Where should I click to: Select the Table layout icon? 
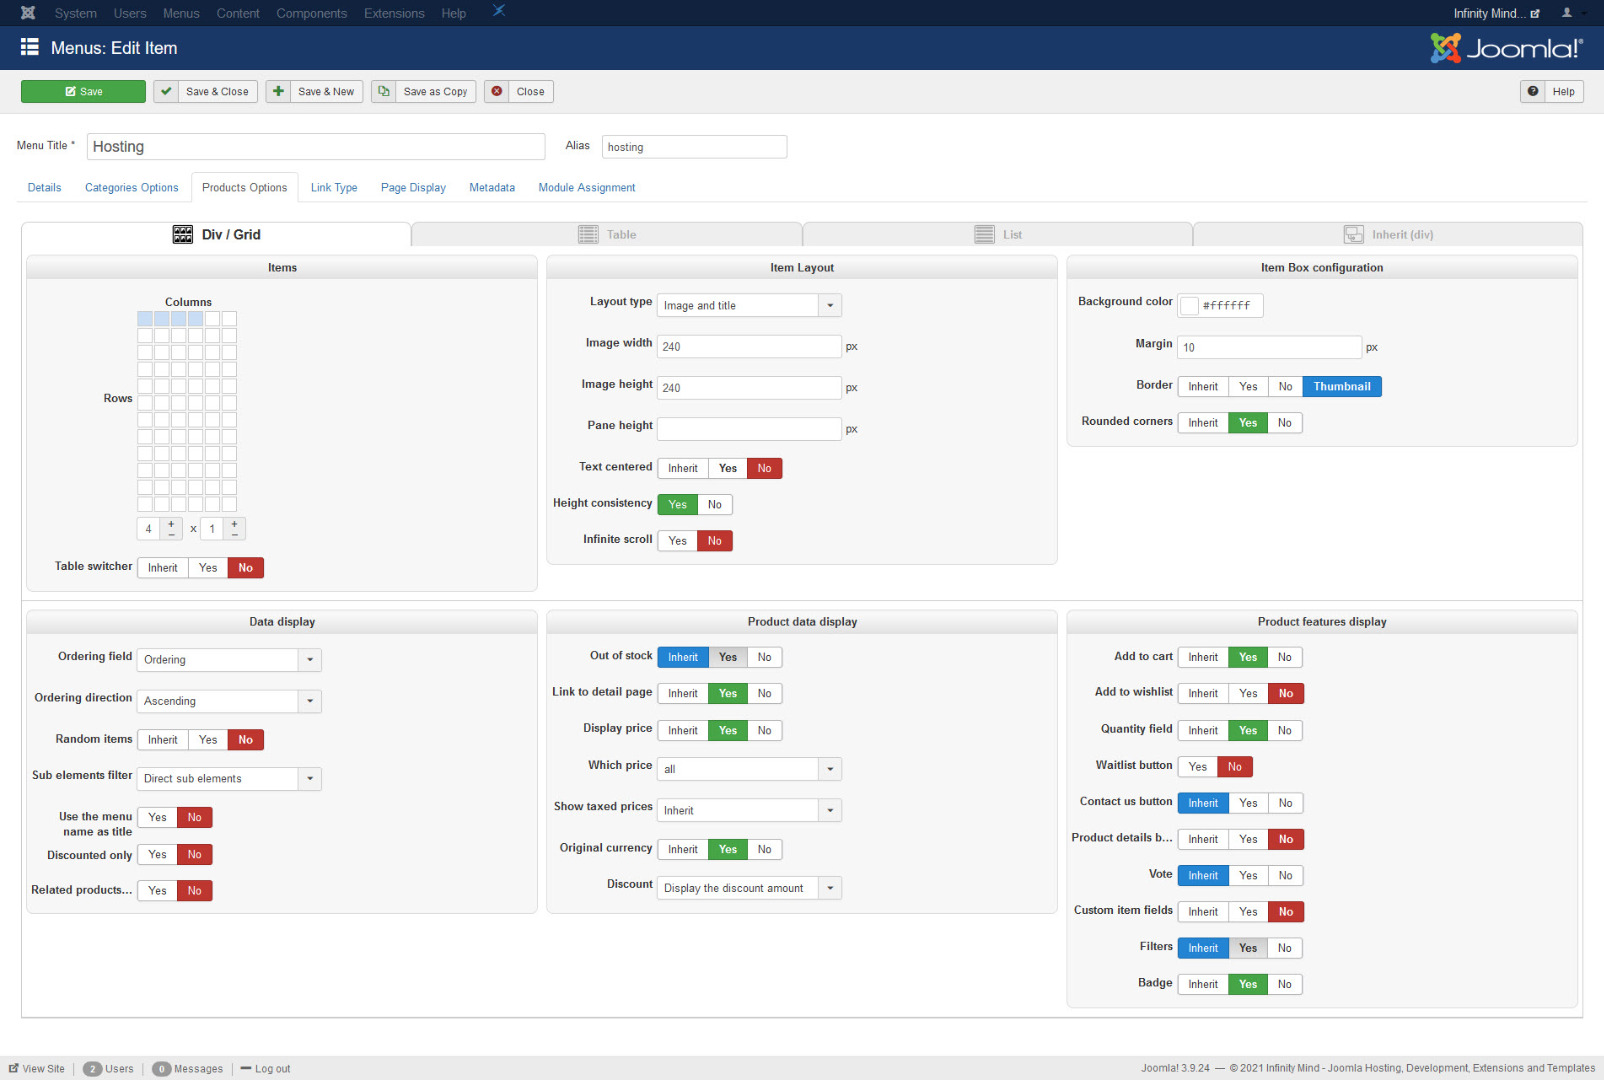[x=588, y=235]
